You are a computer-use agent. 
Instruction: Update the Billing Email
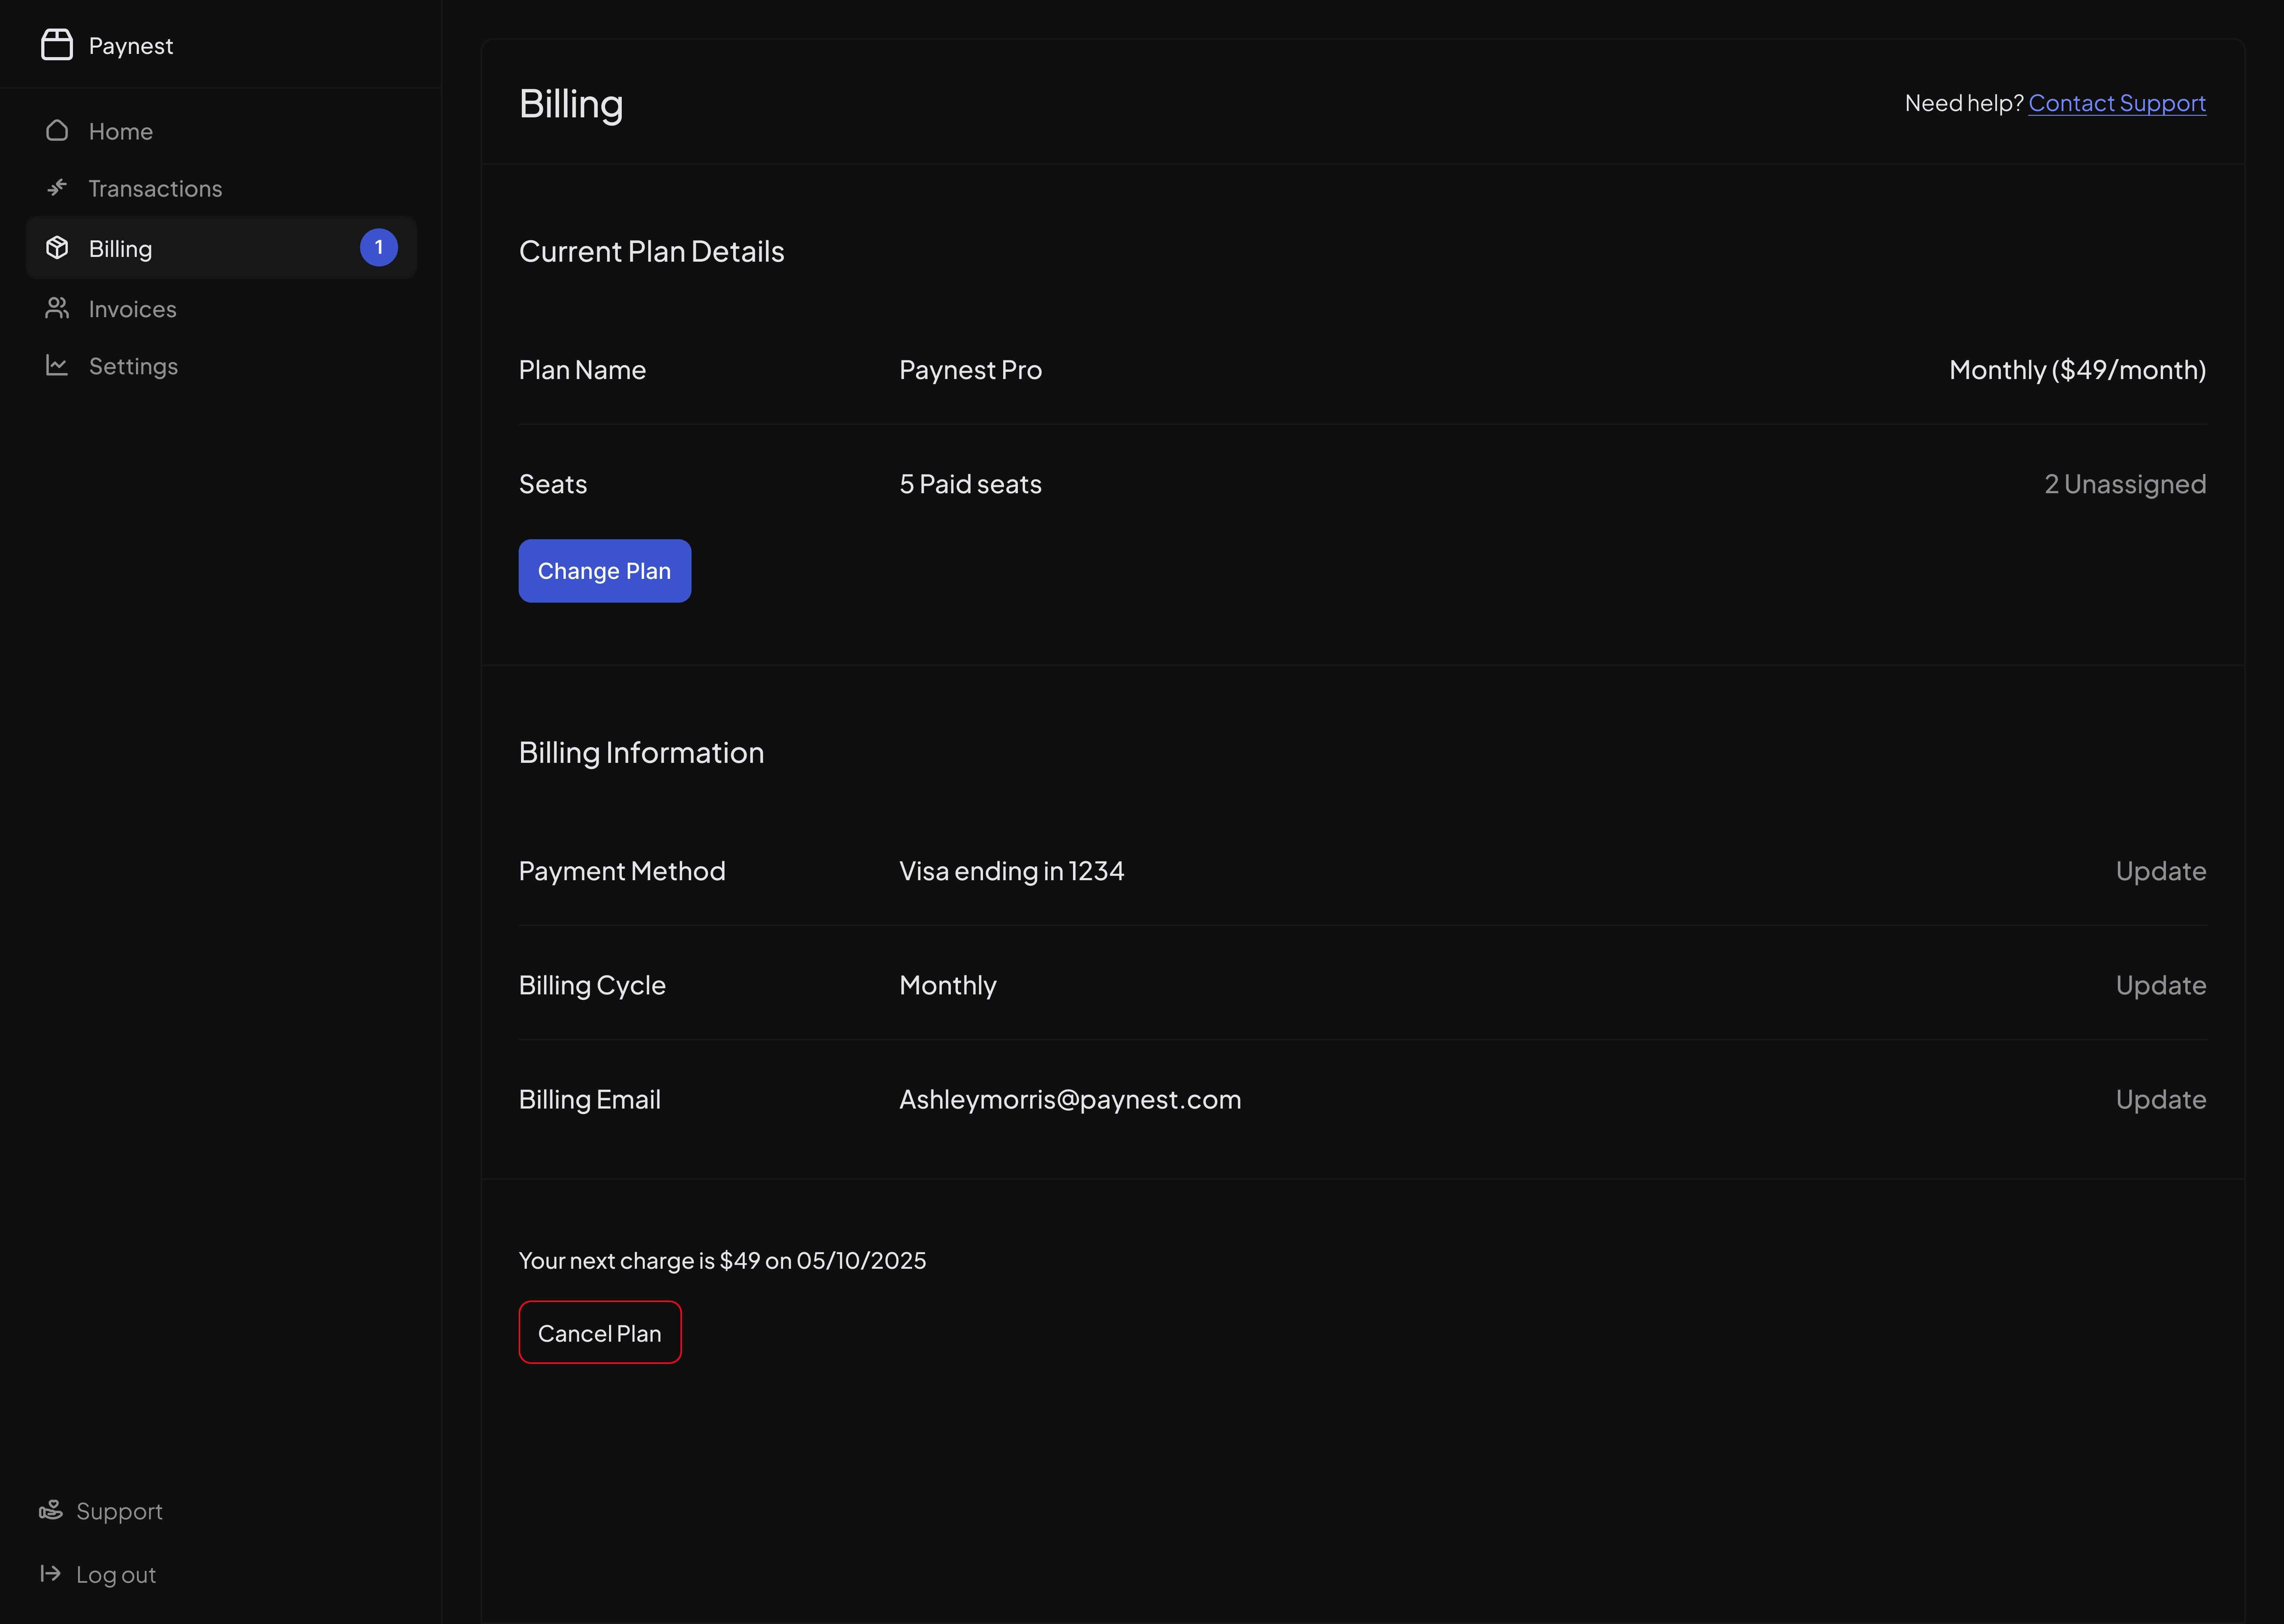2161,1099
